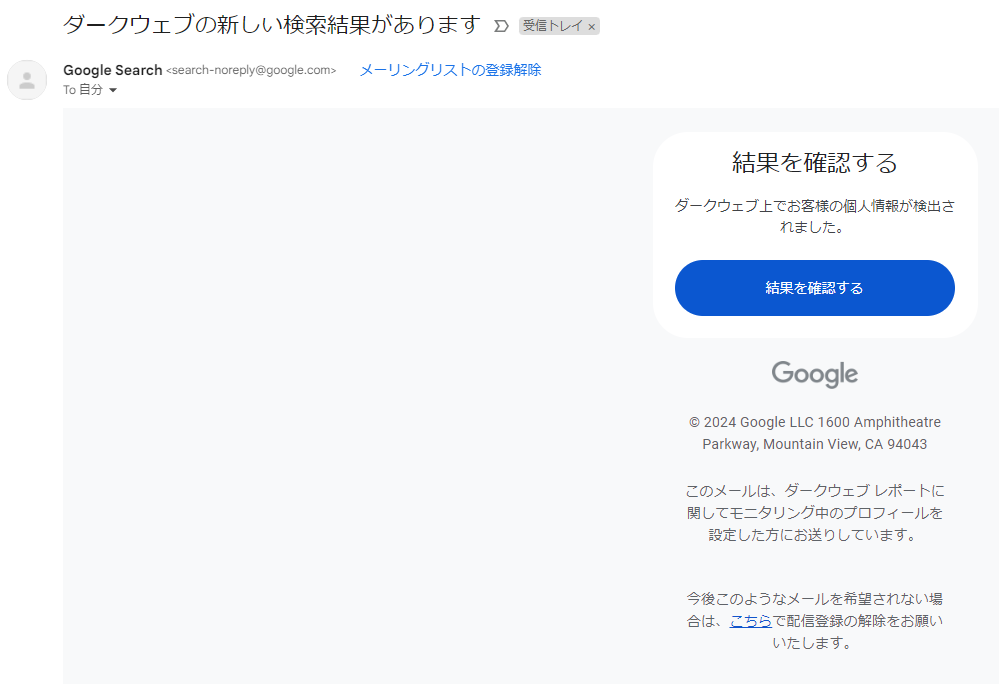
Task: Click the email subject line title
Action: pos(271,25)
